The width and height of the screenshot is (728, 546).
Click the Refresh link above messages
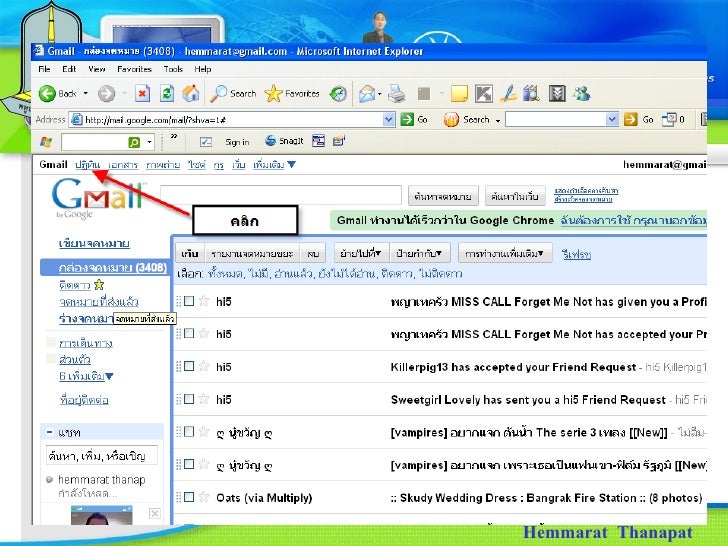[576, 254]
